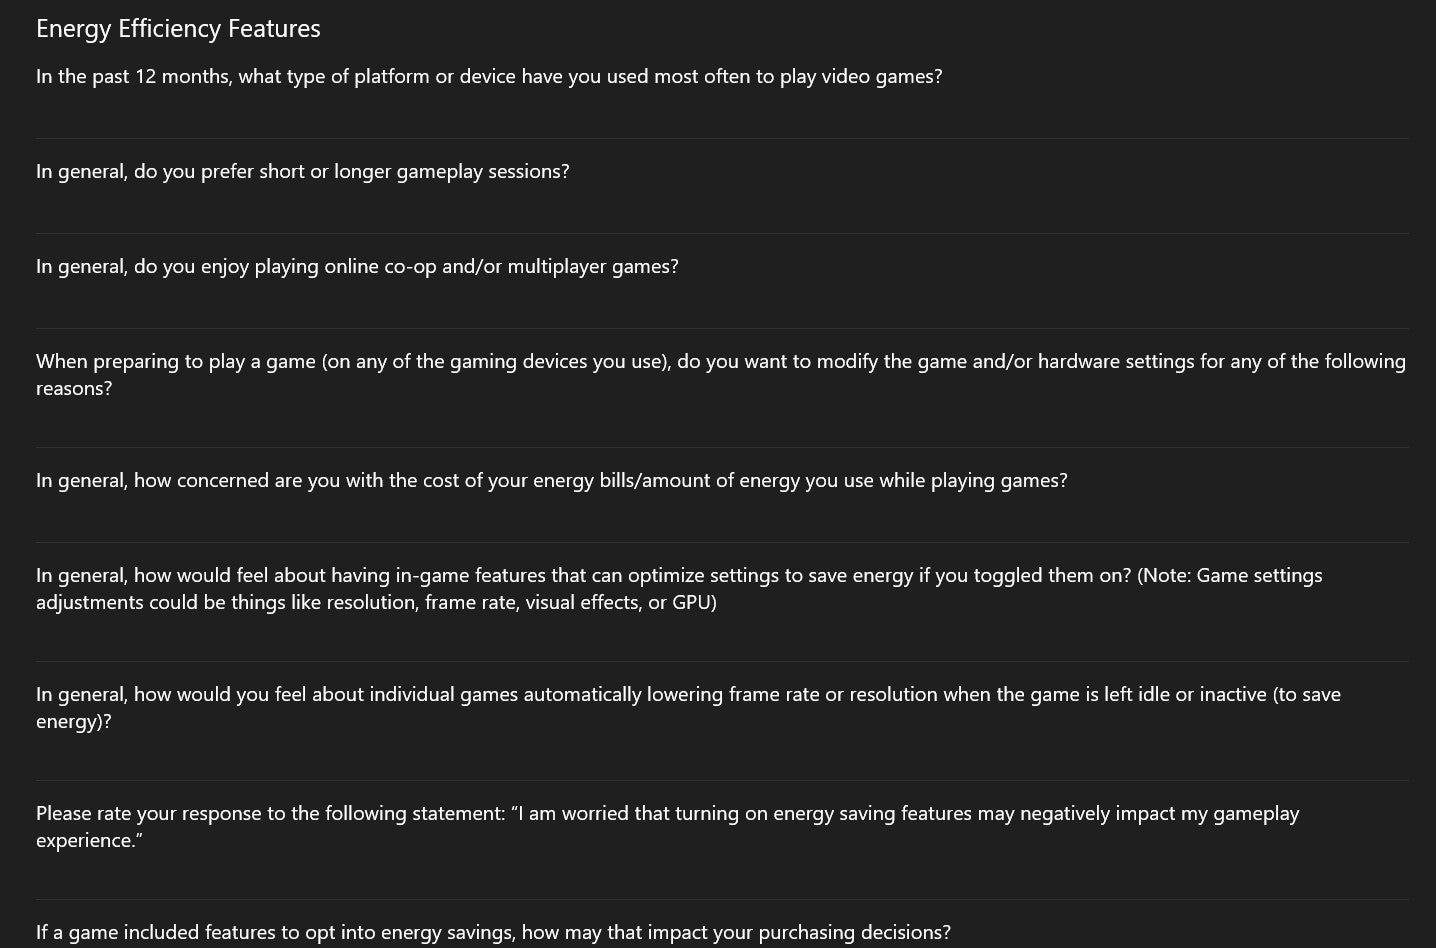
Task: Click the short or longer gameplay sessions question
Action: pyautogui.click(x=302, y=172)
